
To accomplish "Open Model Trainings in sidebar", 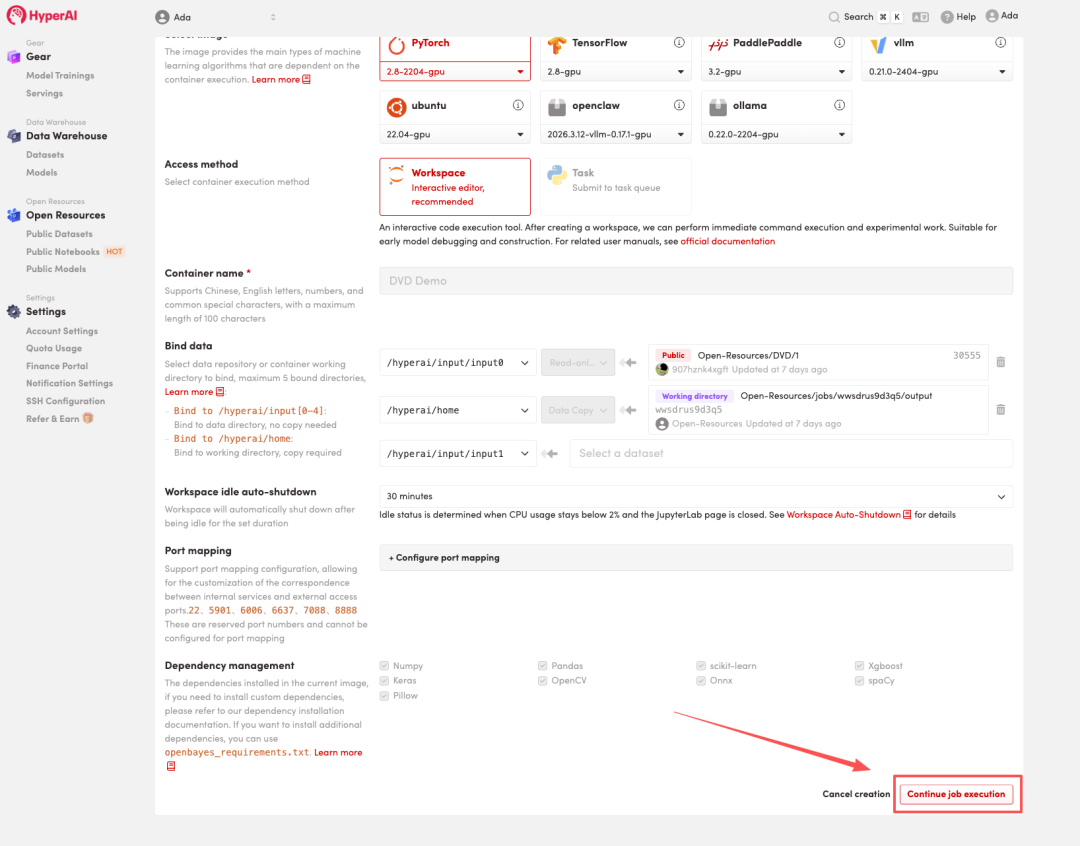I will click(x=60, y=75).
